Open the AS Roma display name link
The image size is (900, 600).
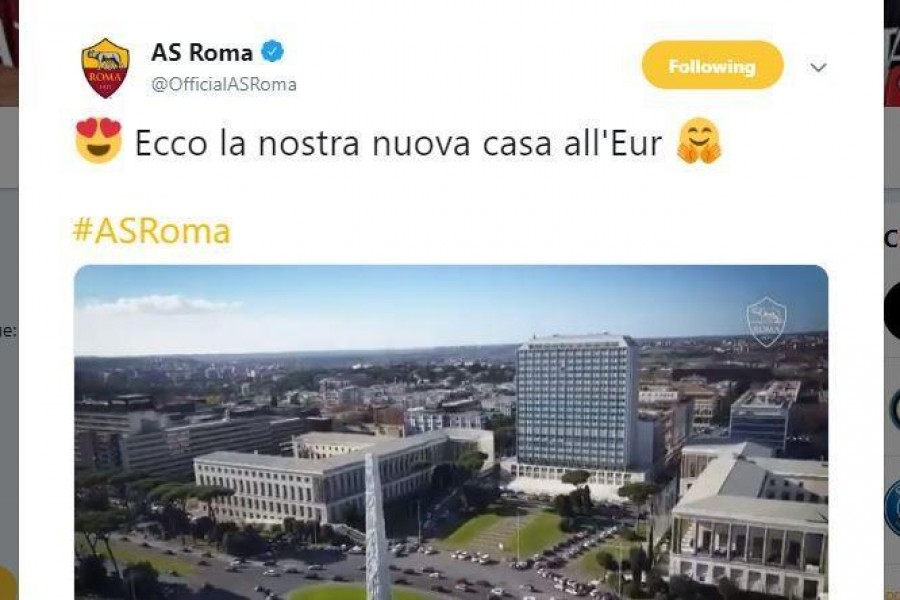[x=202, y=52]
